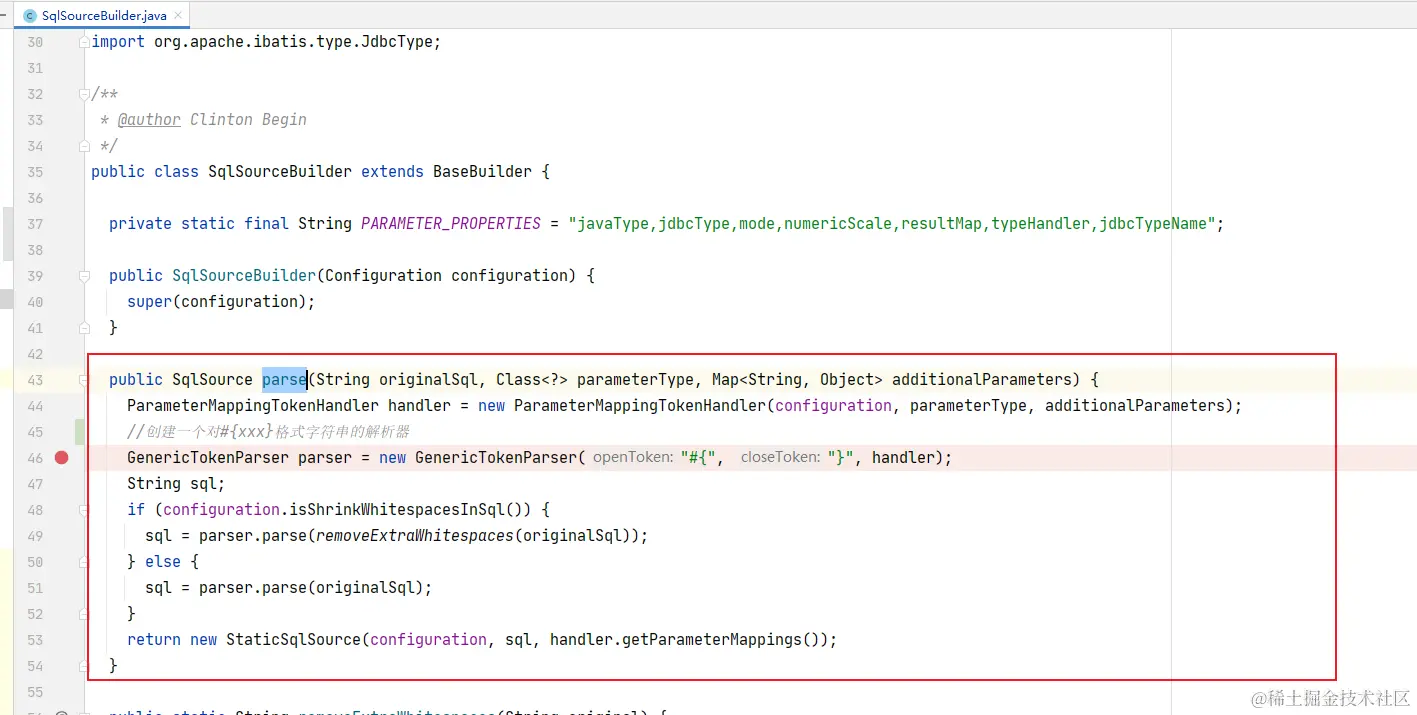Click the highlighted word parse on line 43

click(x=284, y=379)
